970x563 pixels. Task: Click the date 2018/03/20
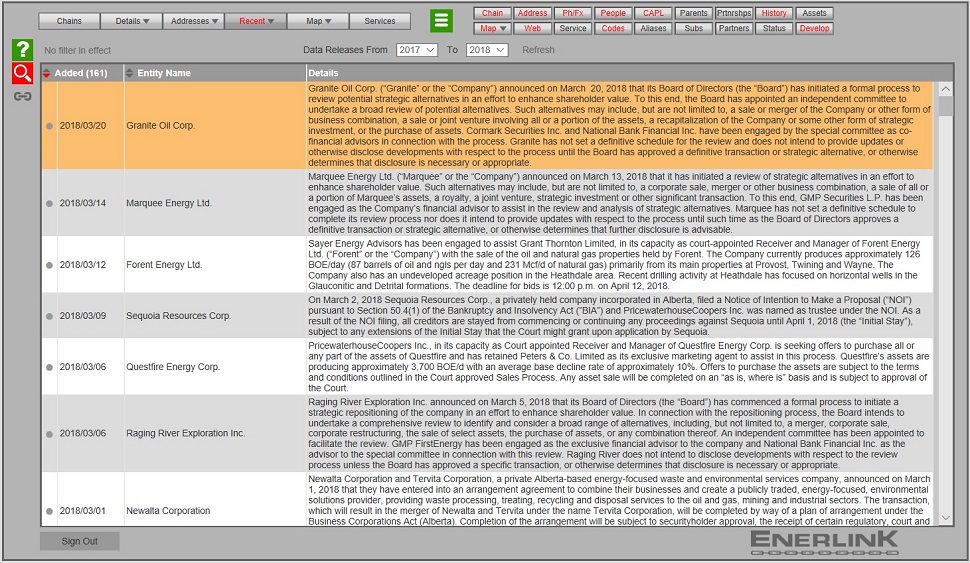coord(83,126)
